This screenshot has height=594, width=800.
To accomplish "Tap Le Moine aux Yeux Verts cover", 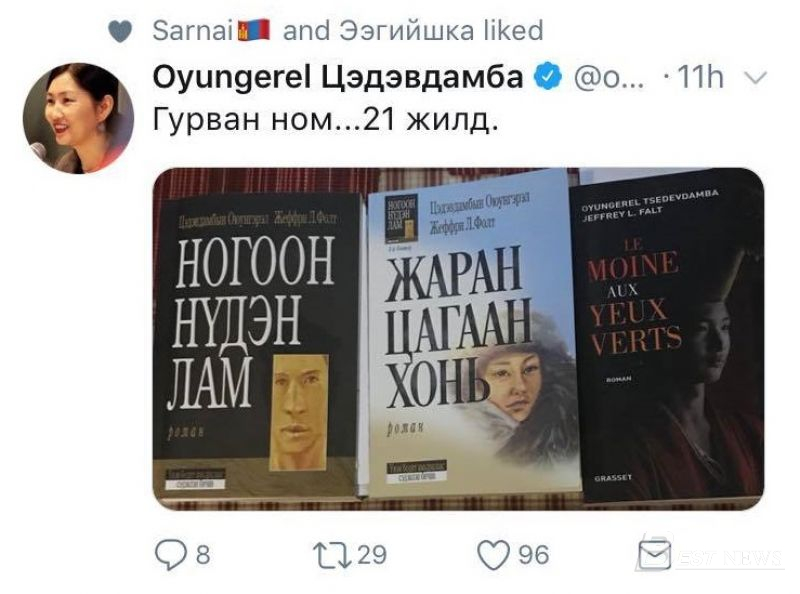I will (x=667, y=334).
